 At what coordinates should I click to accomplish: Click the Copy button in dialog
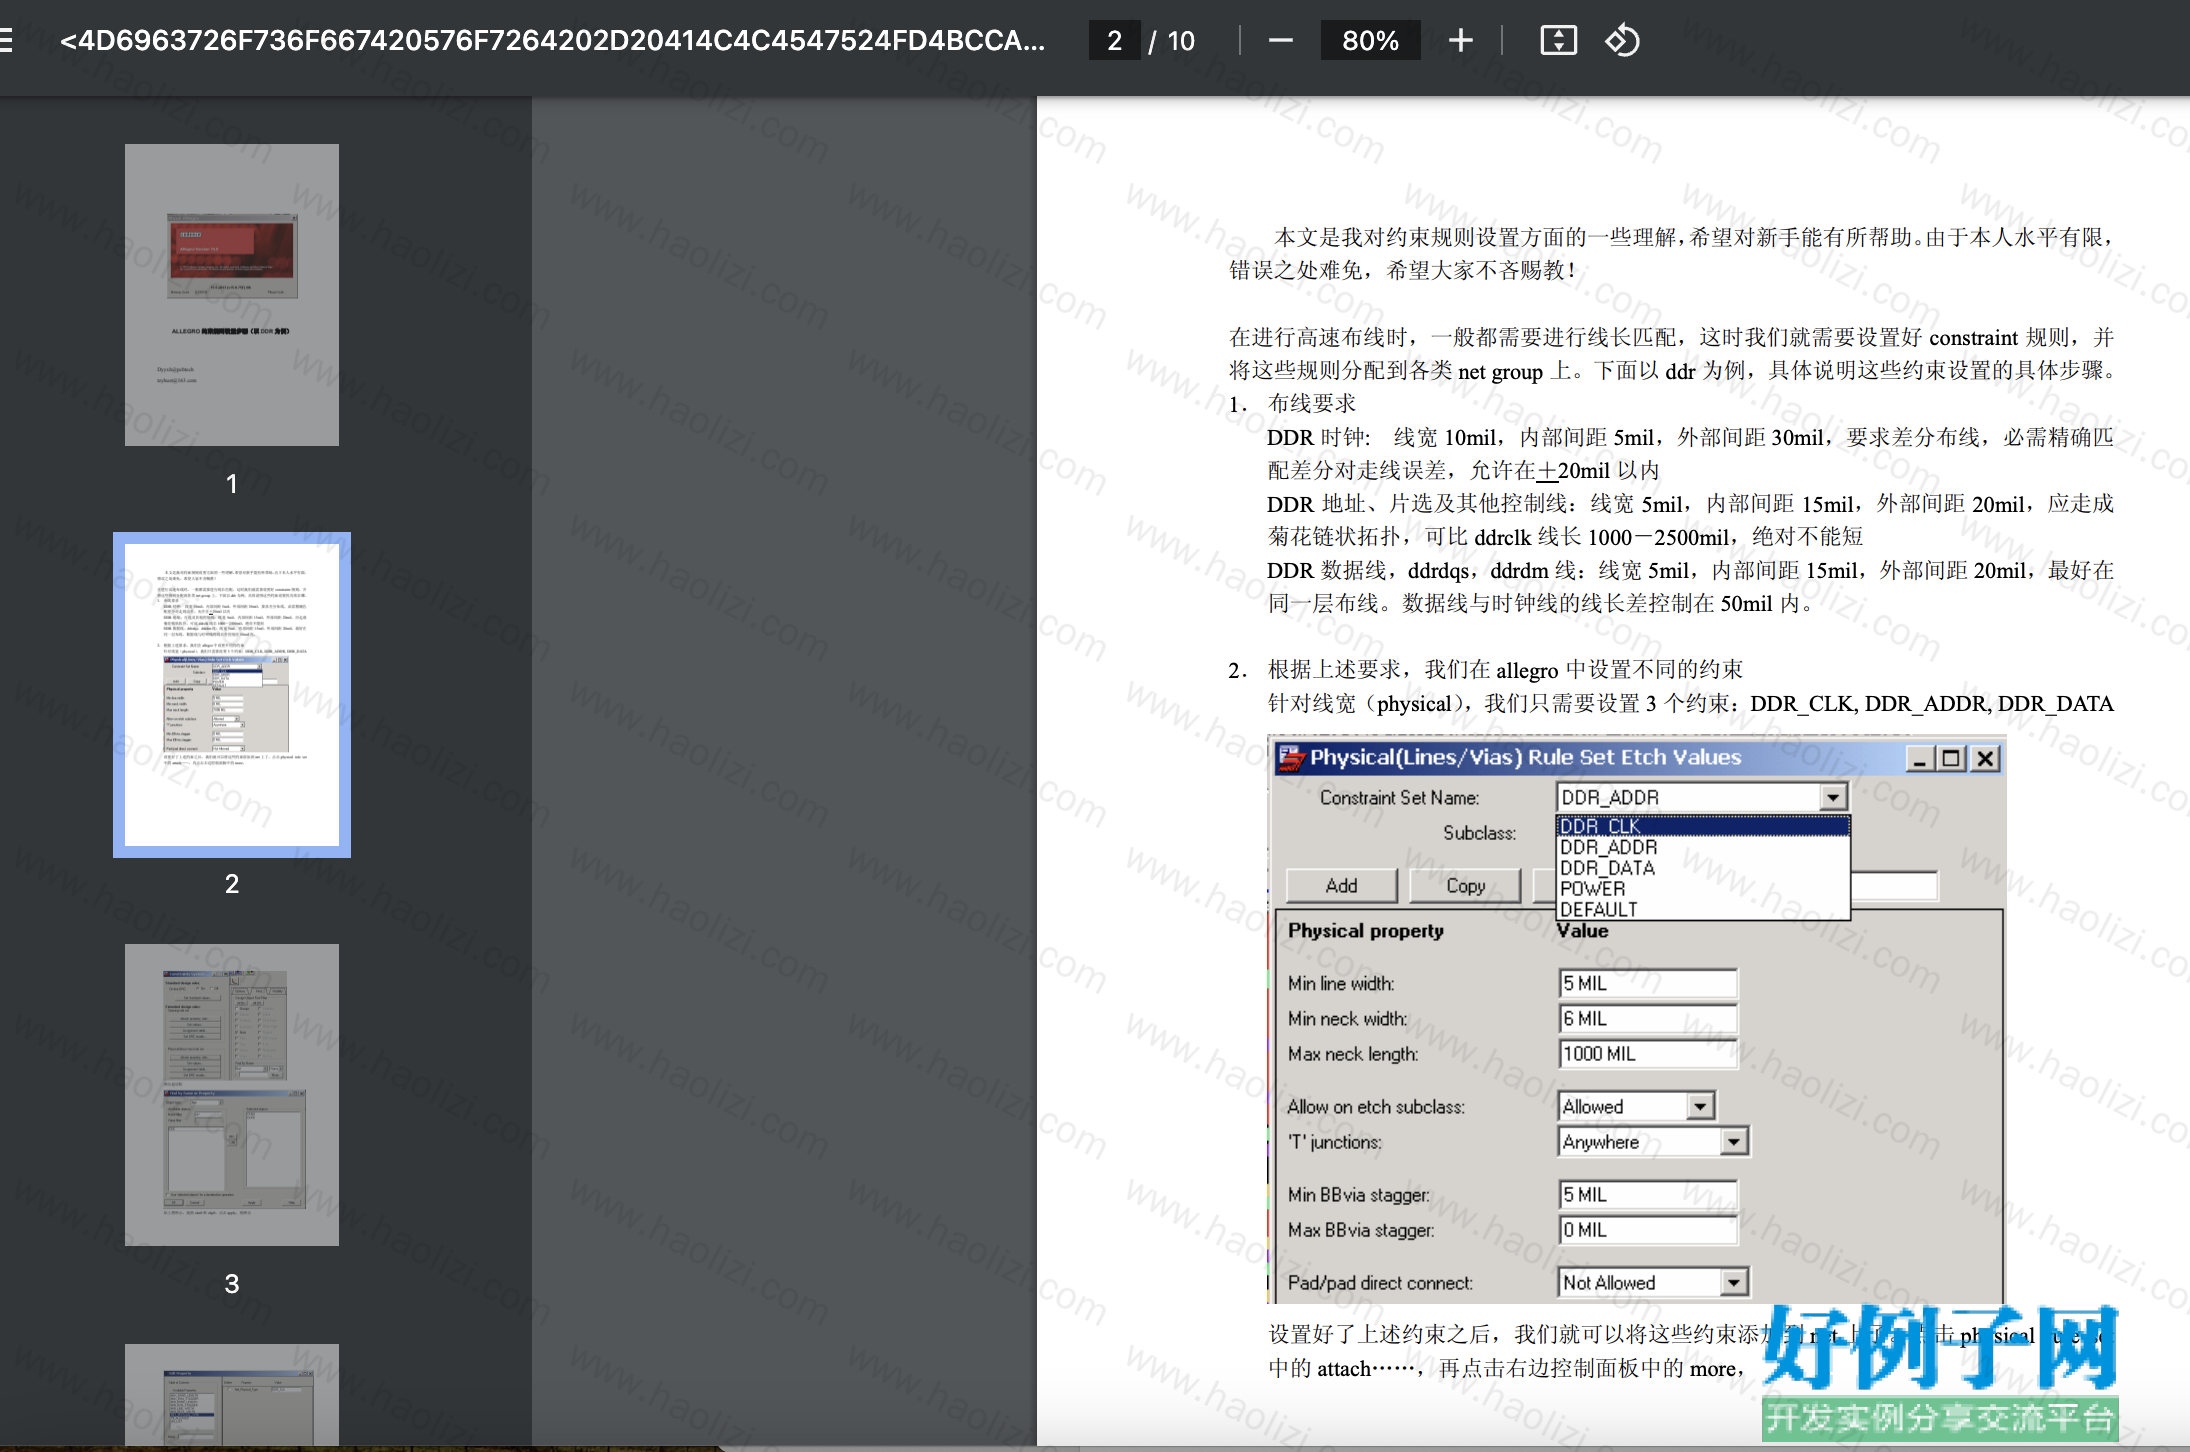point(1465,885)
